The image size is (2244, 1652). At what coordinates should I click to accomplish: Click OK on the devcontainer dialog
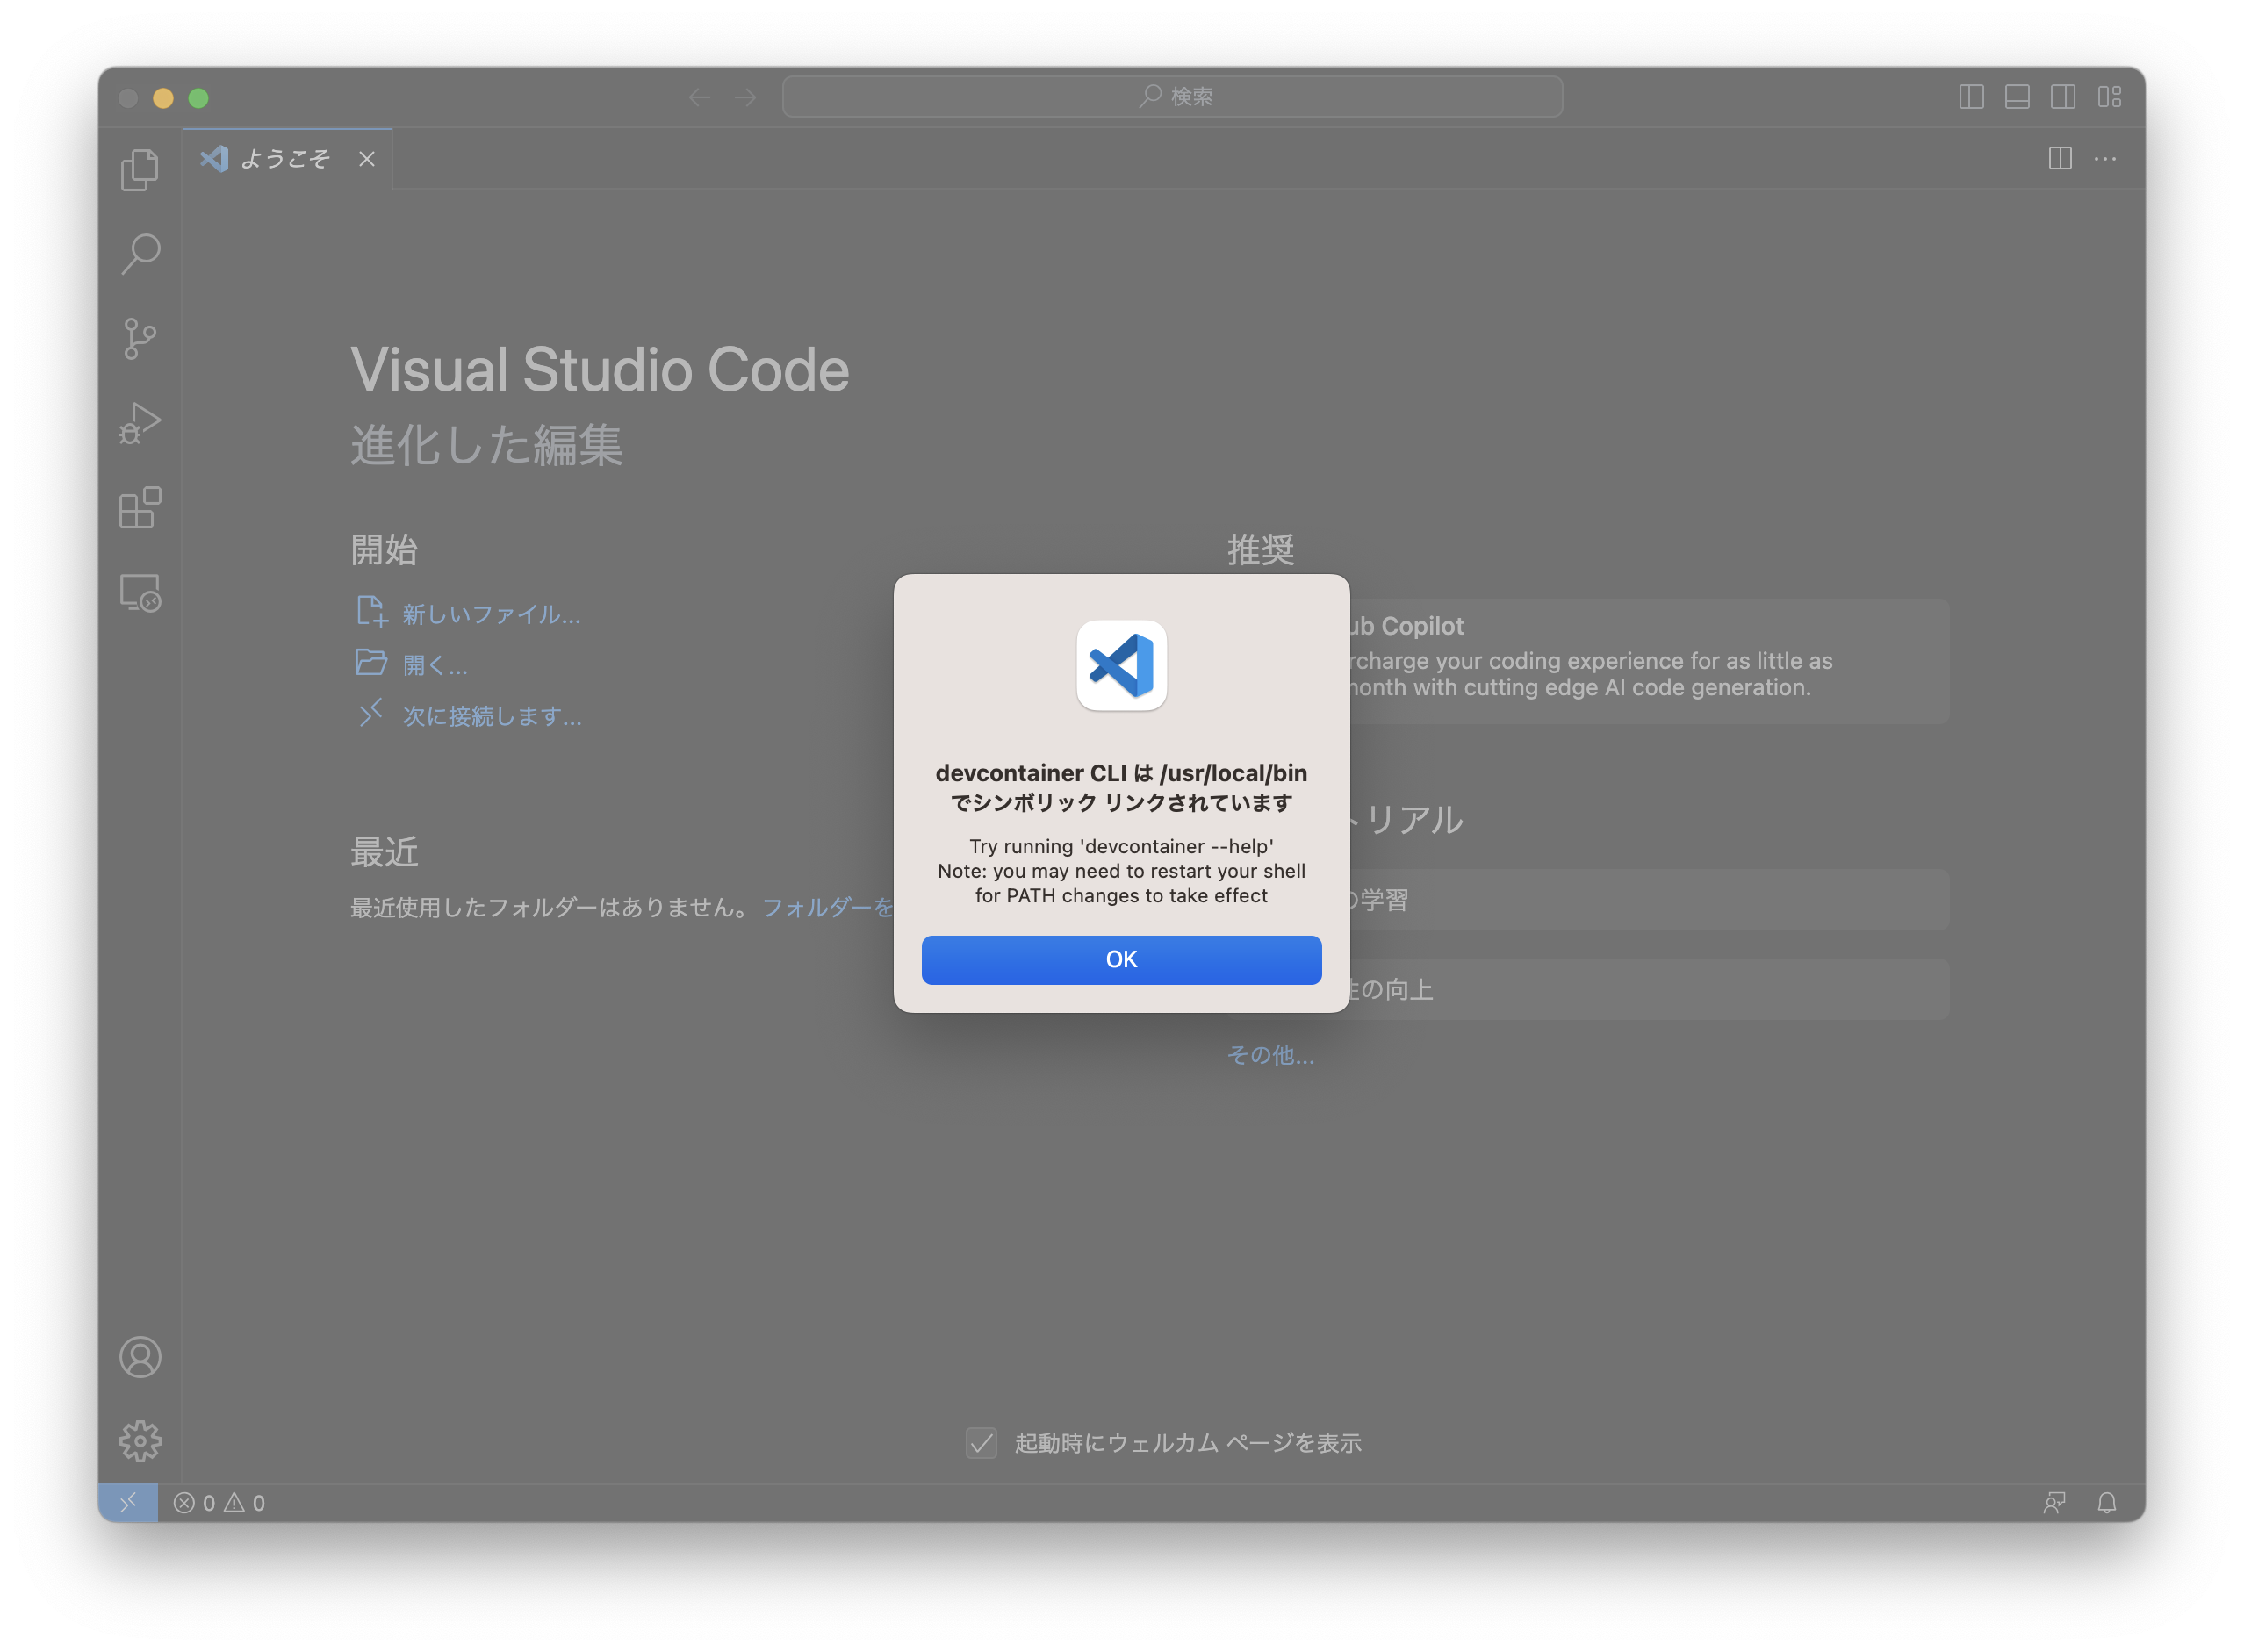(x=1121, y=959)
